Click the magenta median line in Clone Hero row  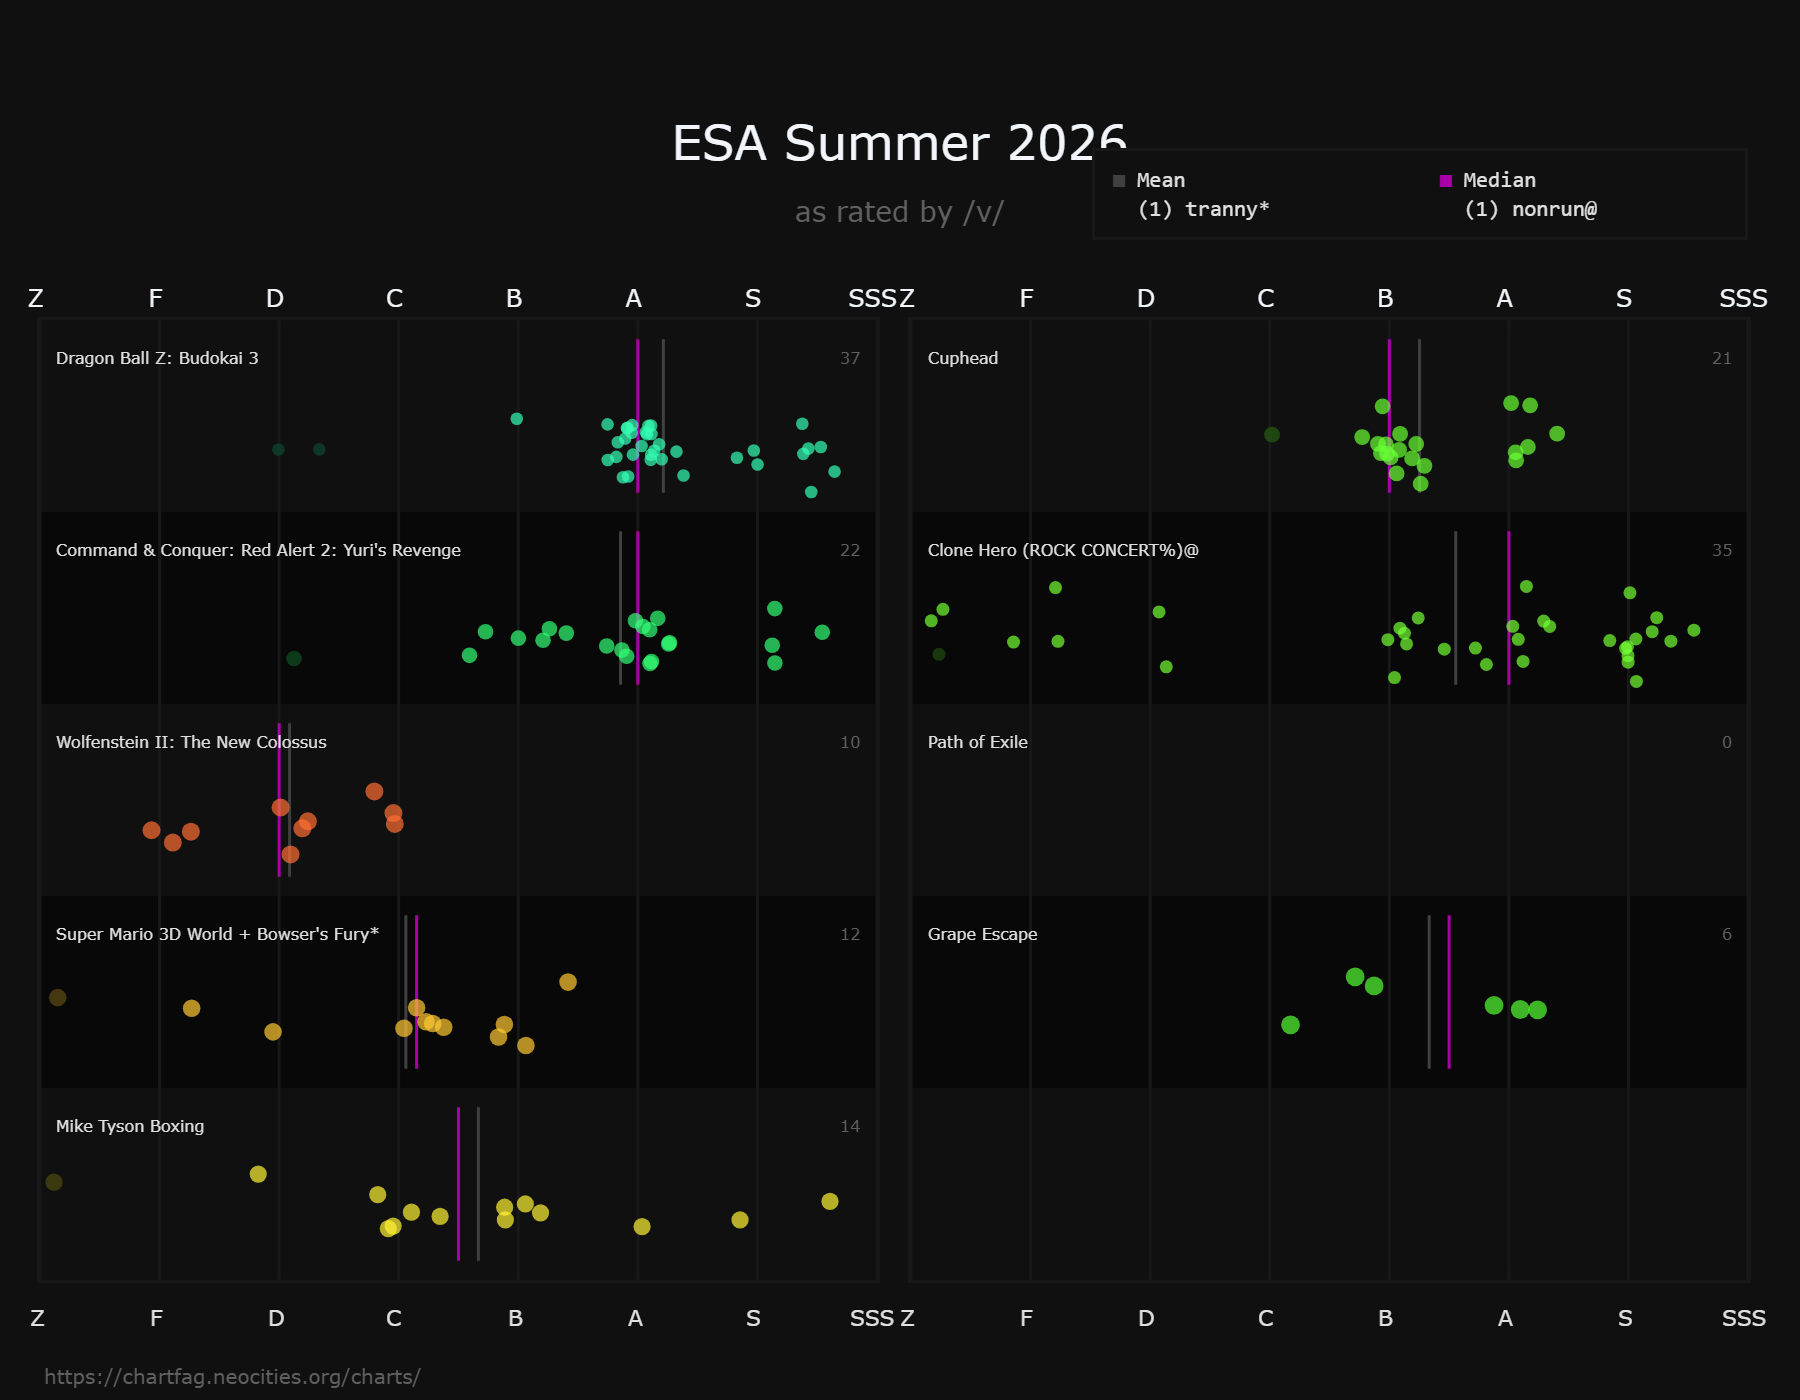click(x=1509, y=608)
